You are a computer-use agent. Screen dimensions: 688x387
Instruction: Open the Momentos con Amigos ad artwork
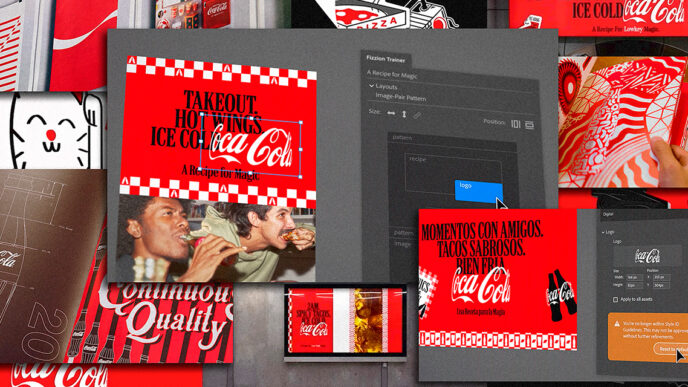498,280
